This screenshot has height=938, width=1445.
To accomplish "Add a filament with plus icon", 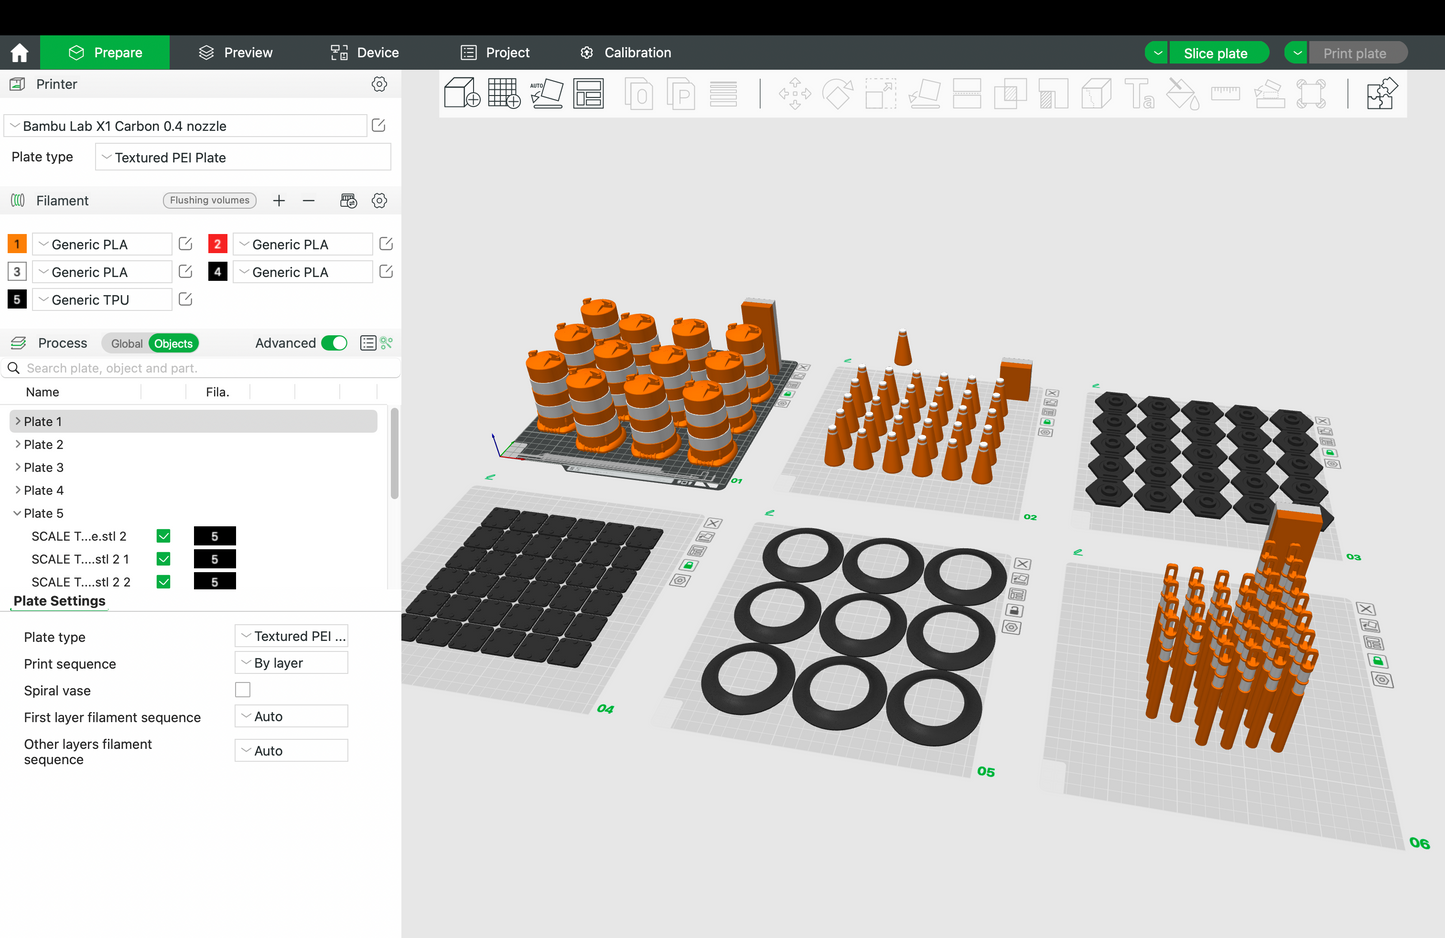I will click(x=279, y=201).
